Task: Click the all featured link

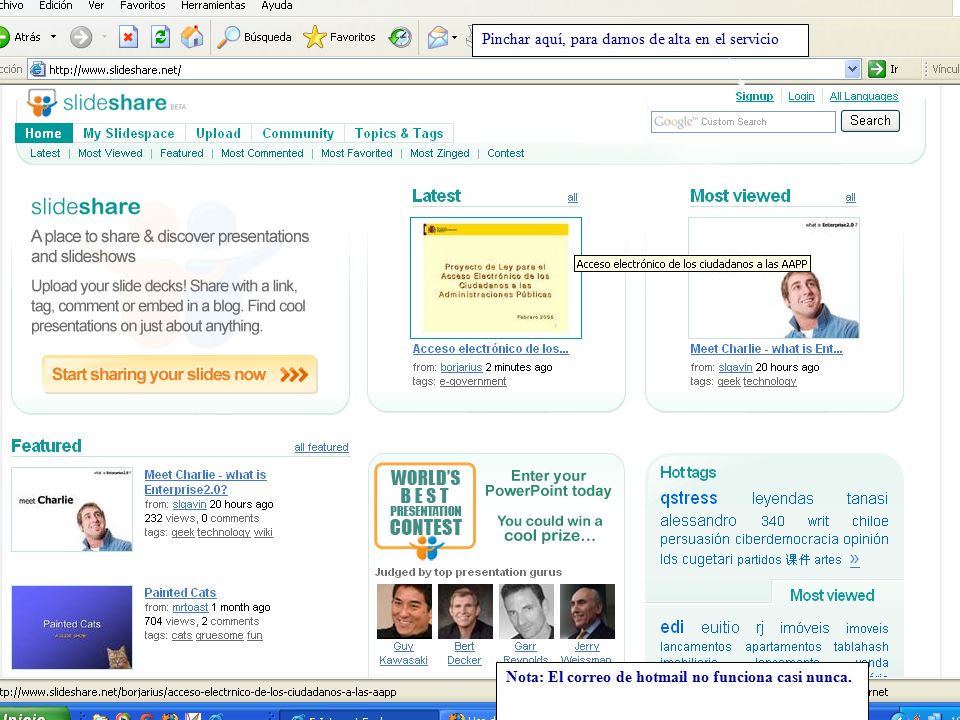Action: click(321, 448)
